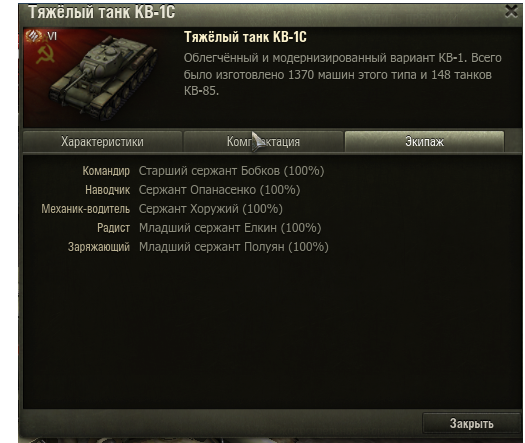525x443 pixels.
Task: Switch to the Комплектация tab
Action: (x=263, y=142)
